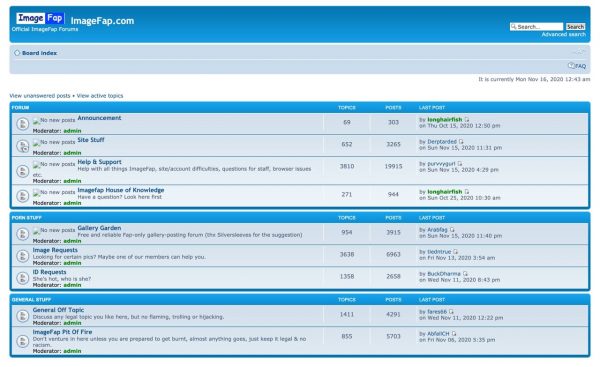Viewport: 600px width, 367px height.
Task: Open the Help & Support forum
Action: [99, 162]
